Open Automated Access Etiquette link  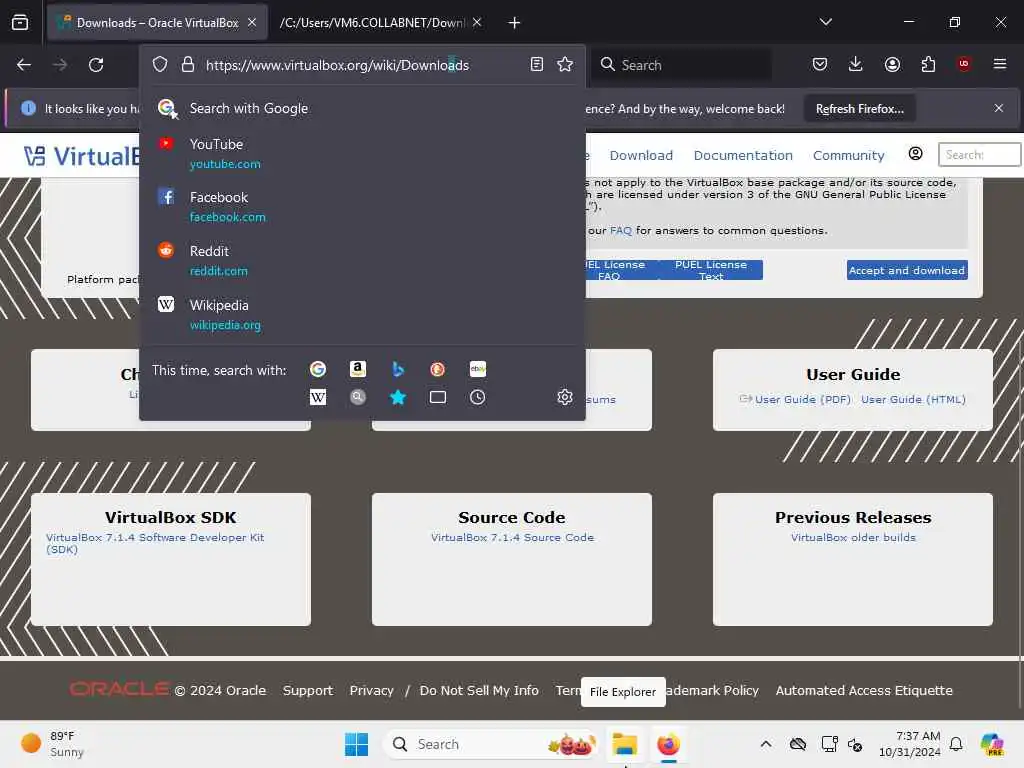click(863, 690)
